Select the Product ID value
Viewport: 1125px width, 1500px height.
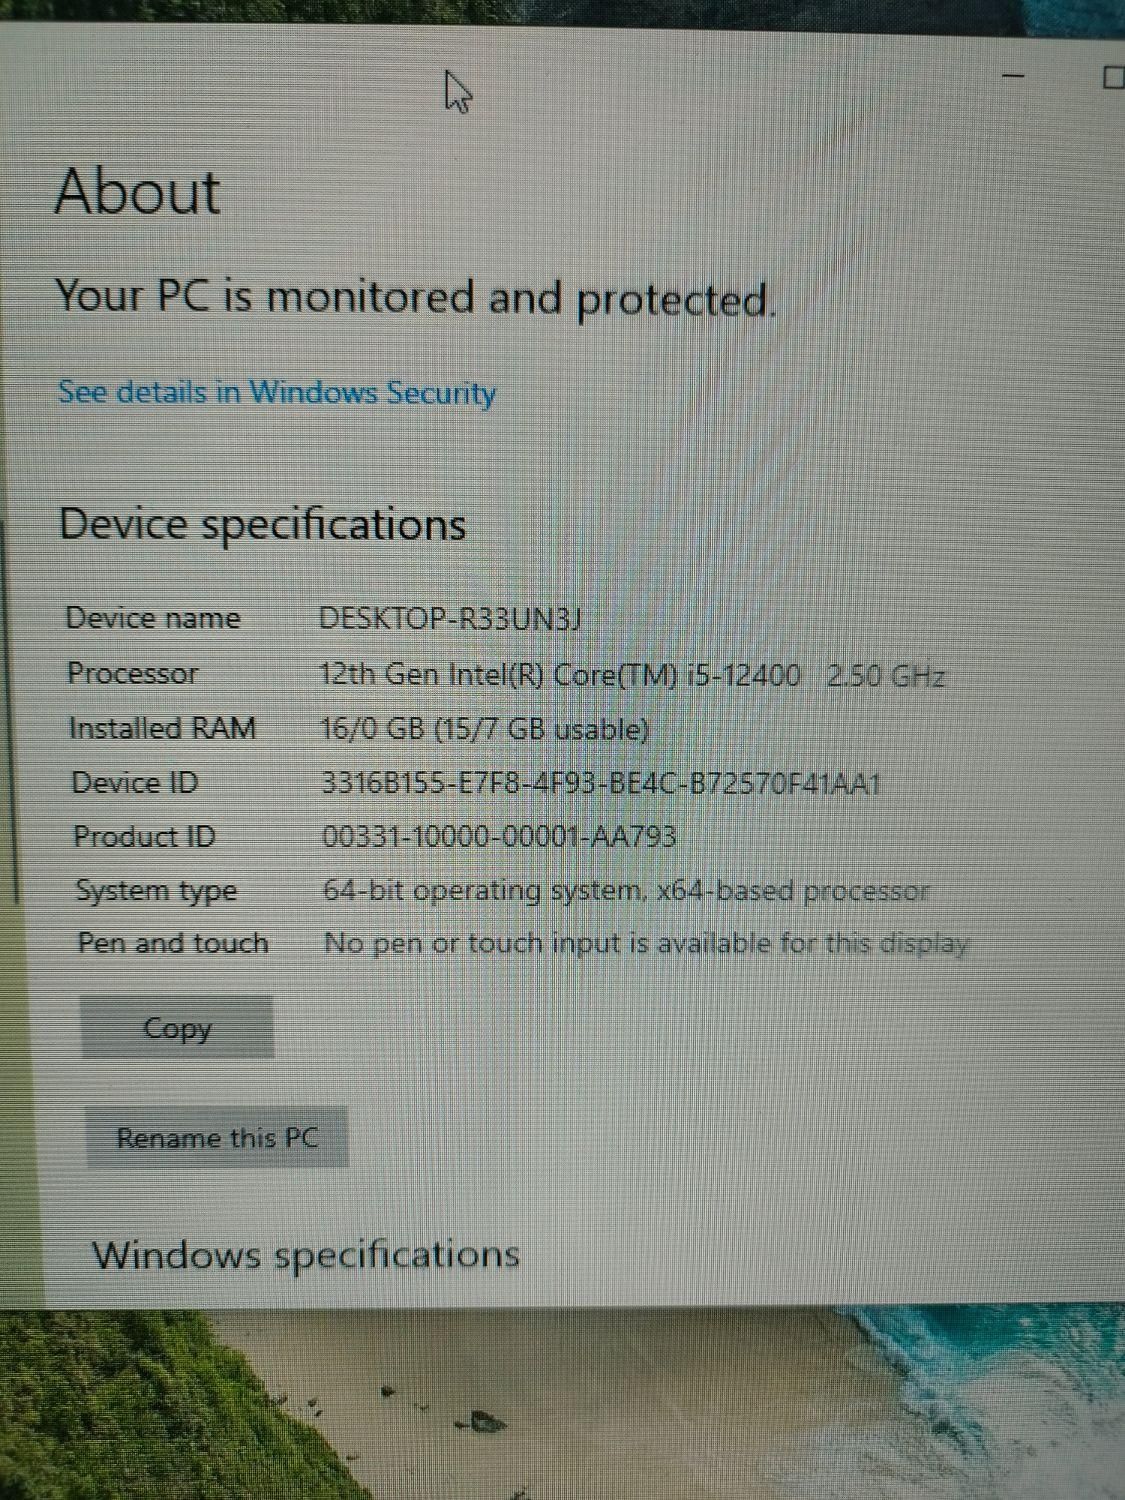pos(500,836)
